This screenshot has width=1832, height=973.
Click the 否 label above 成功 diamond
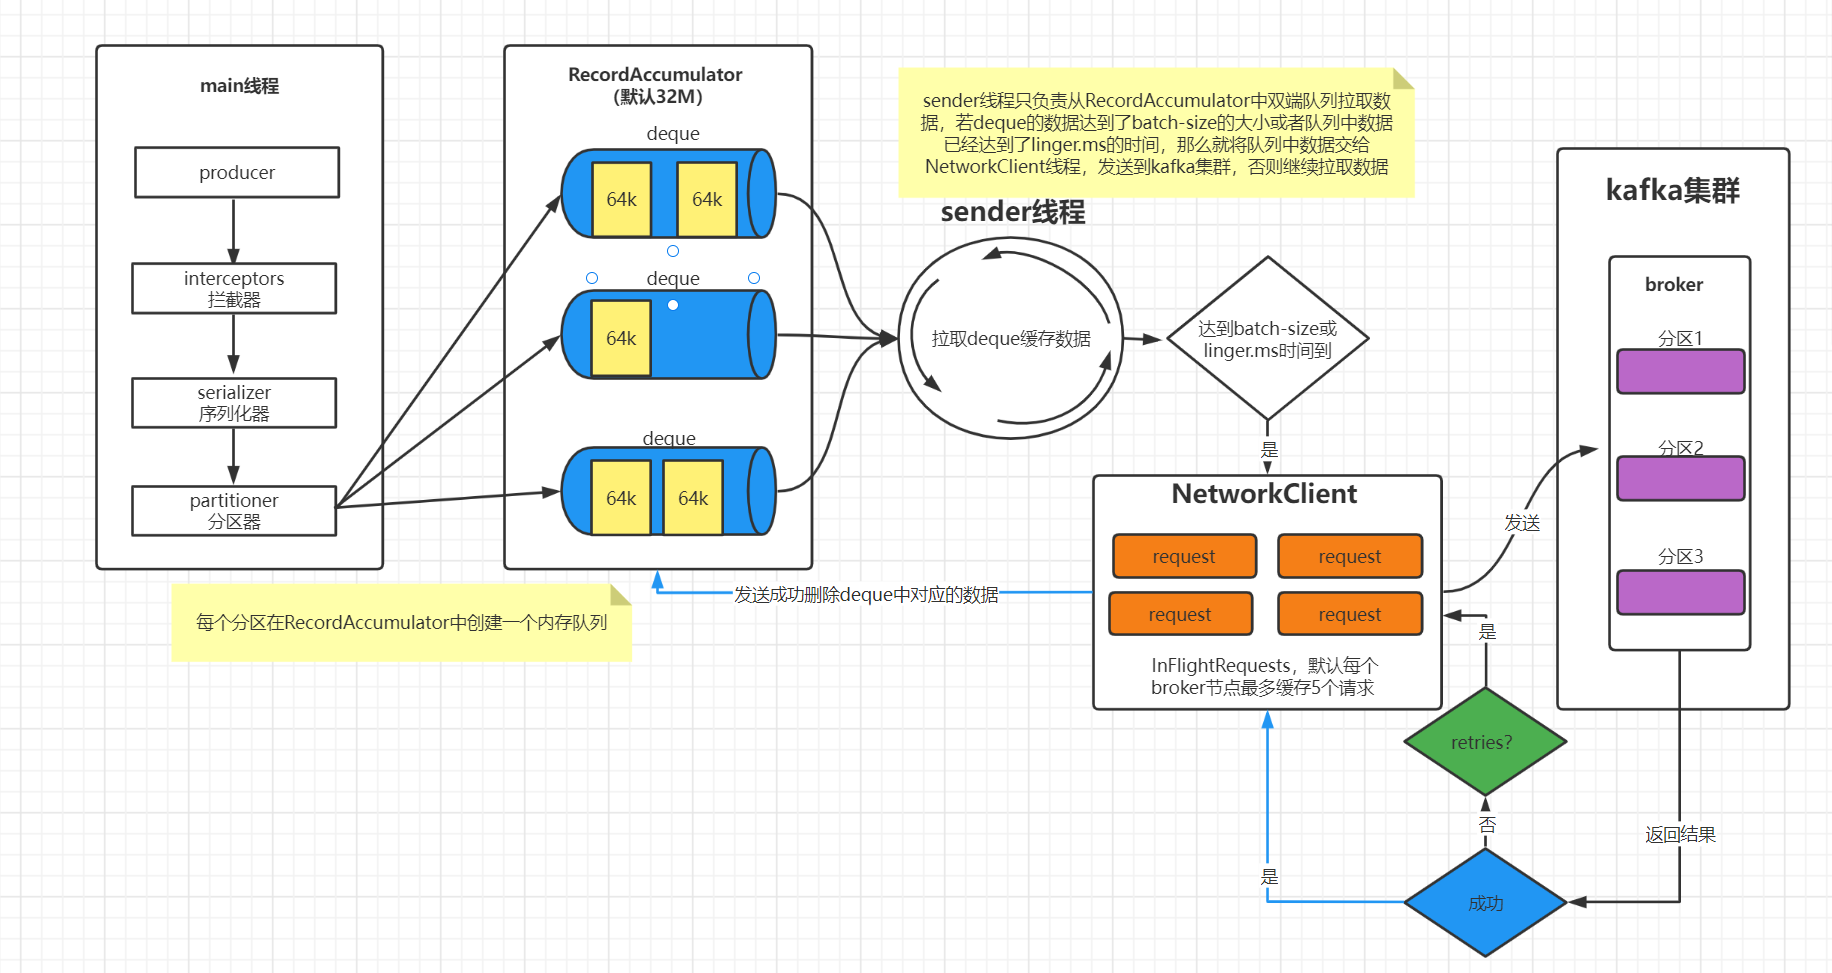1487,824
